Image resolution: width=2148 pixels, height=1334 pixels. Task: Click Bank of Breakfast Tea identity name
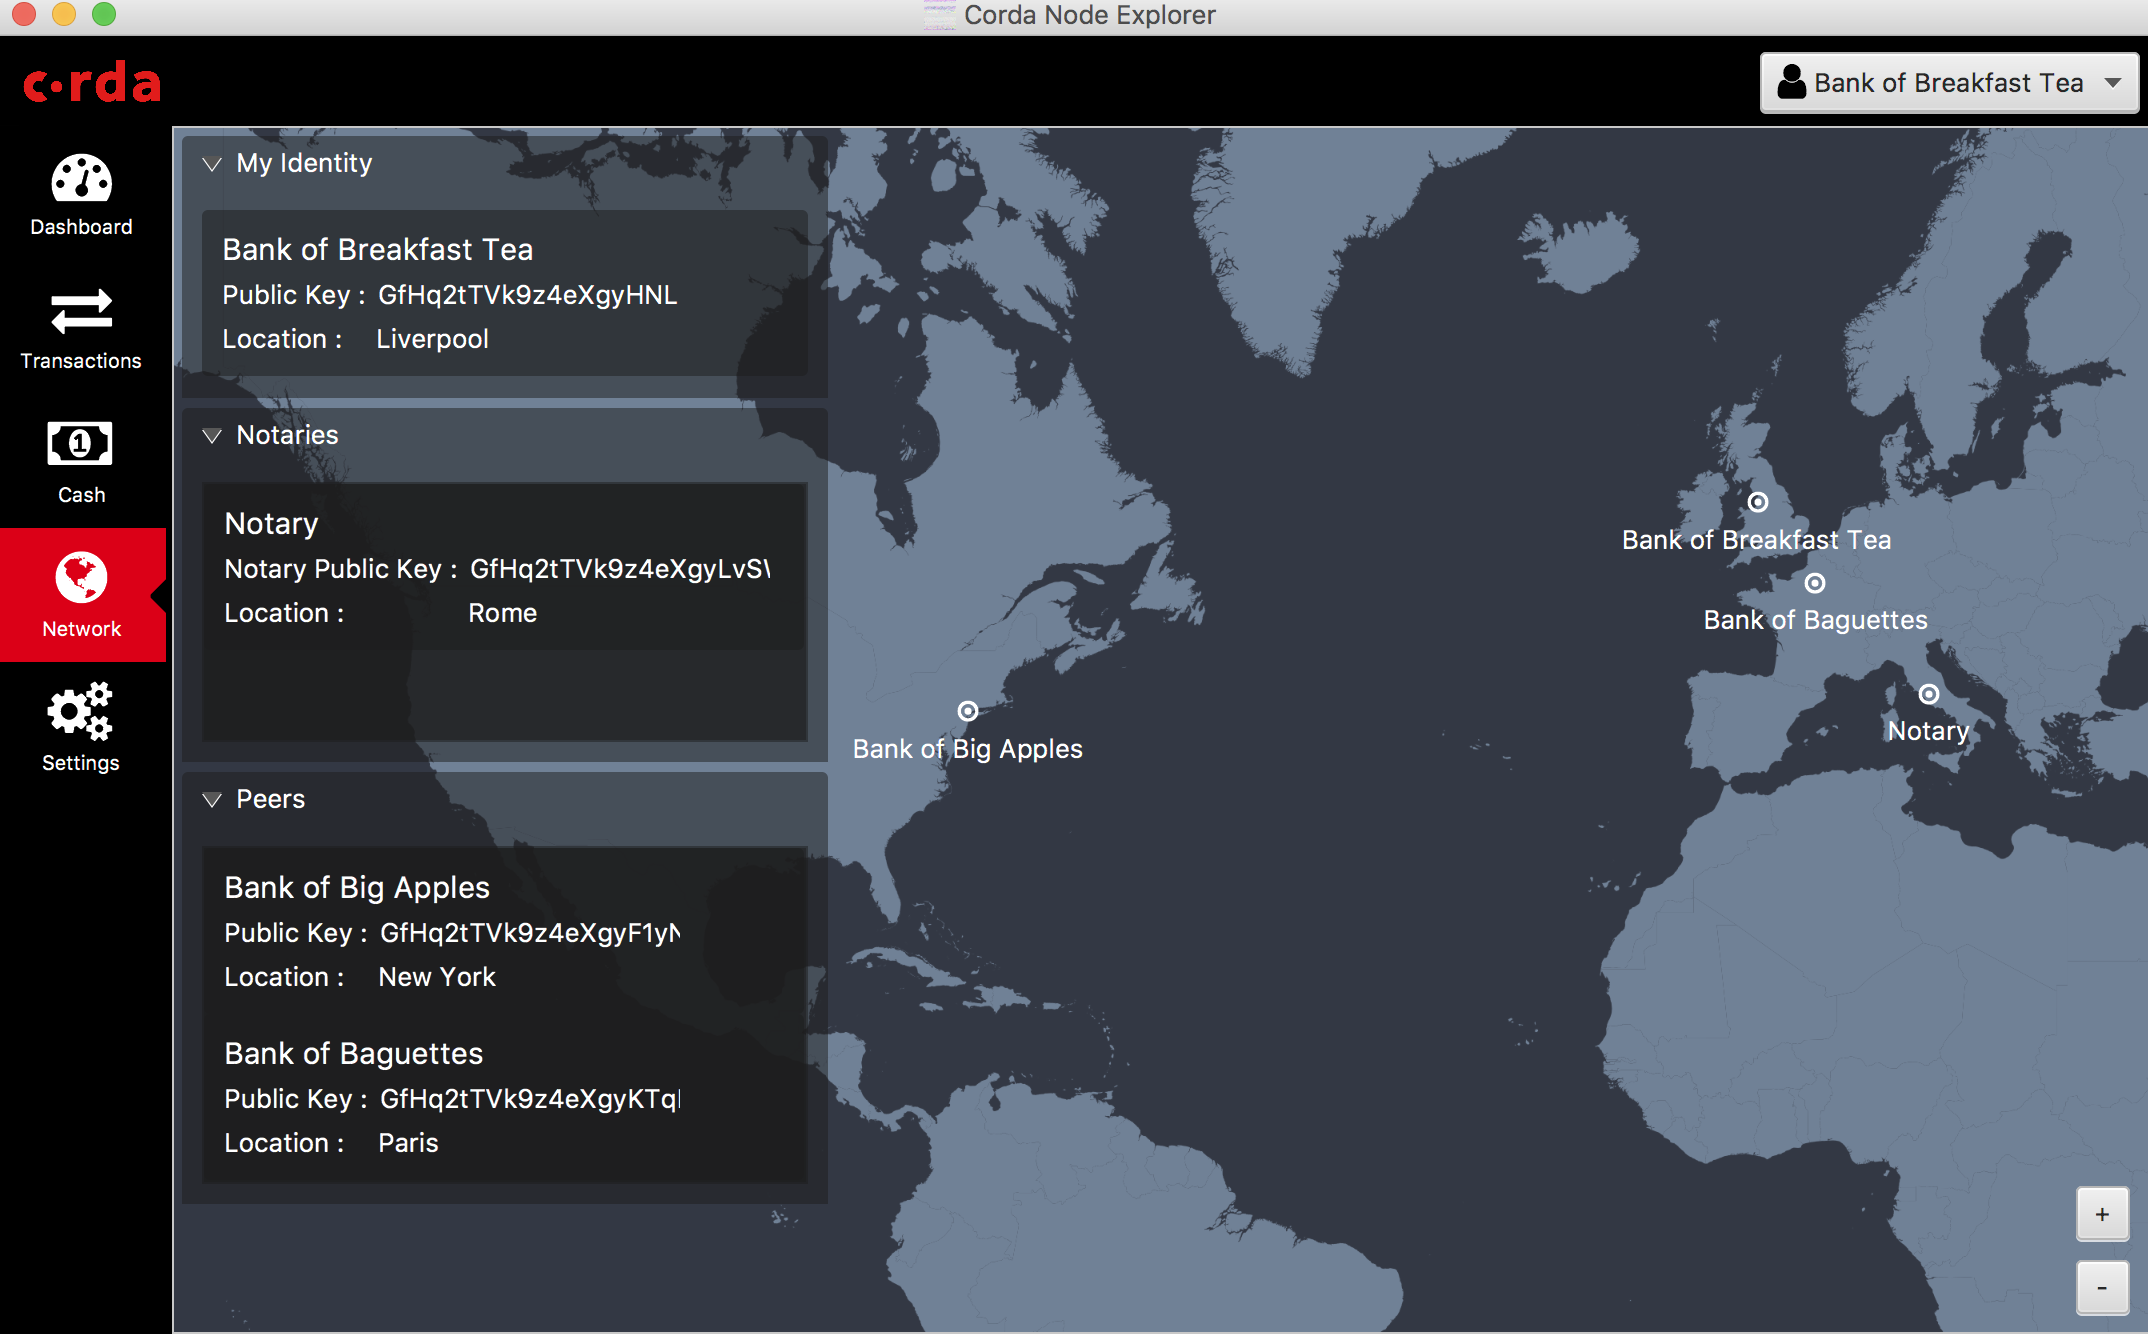(x=378, y=249)
